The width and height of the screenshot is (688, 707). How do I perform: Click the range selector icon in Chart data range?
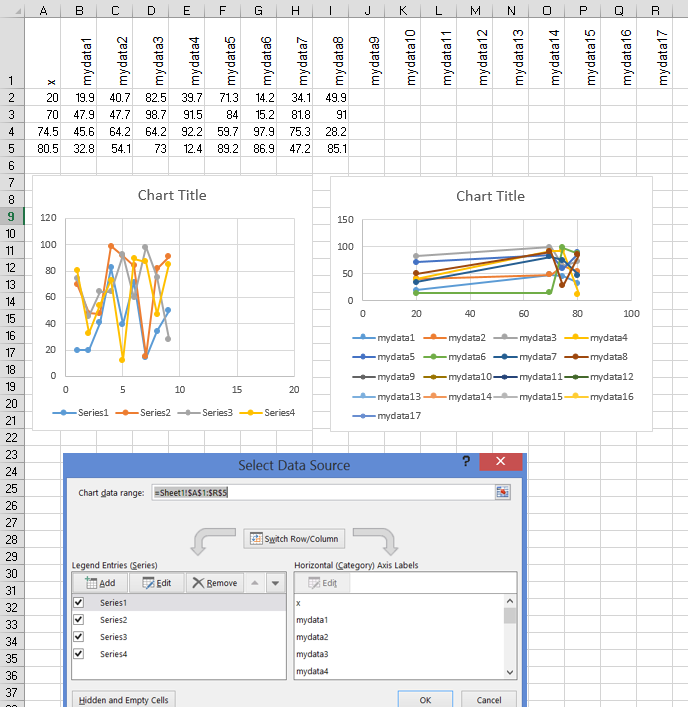[x=502, y=492]
